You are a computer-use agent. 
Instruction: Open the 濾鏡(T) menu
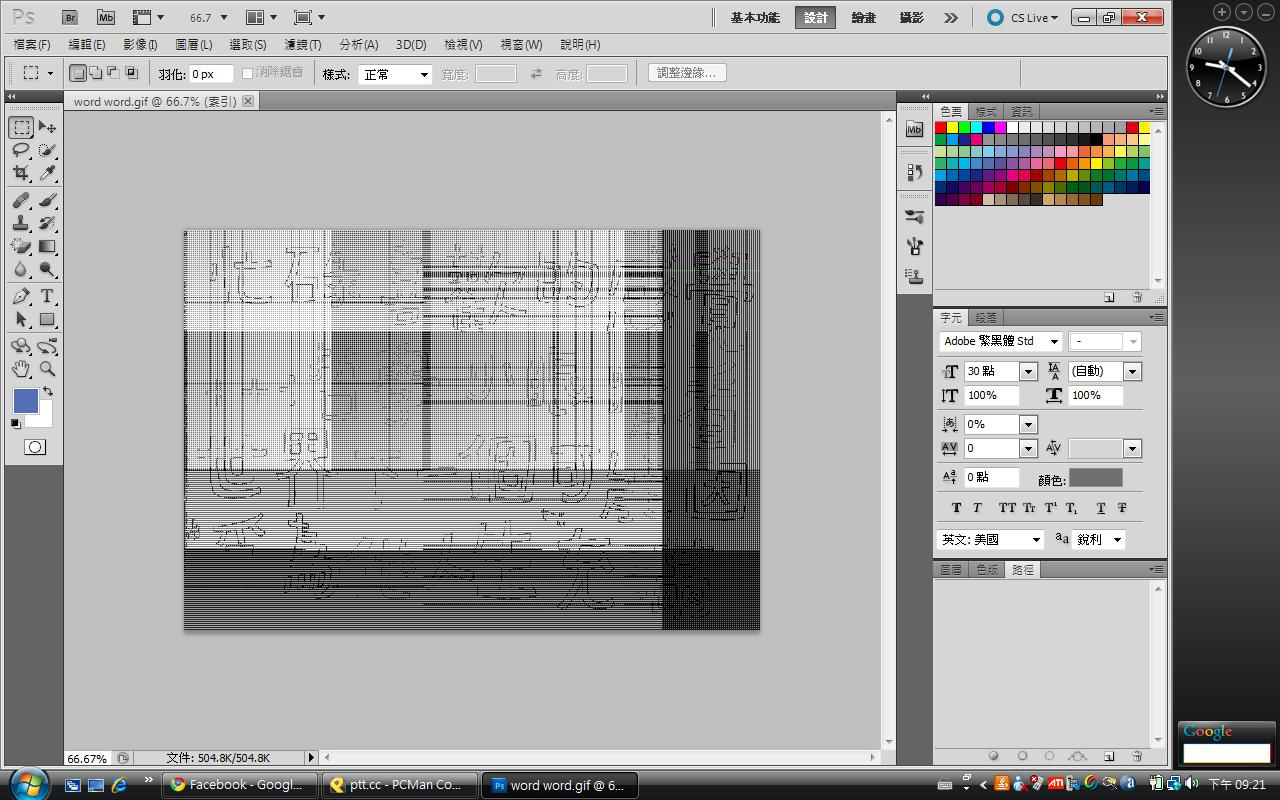(x=303, y=45)
